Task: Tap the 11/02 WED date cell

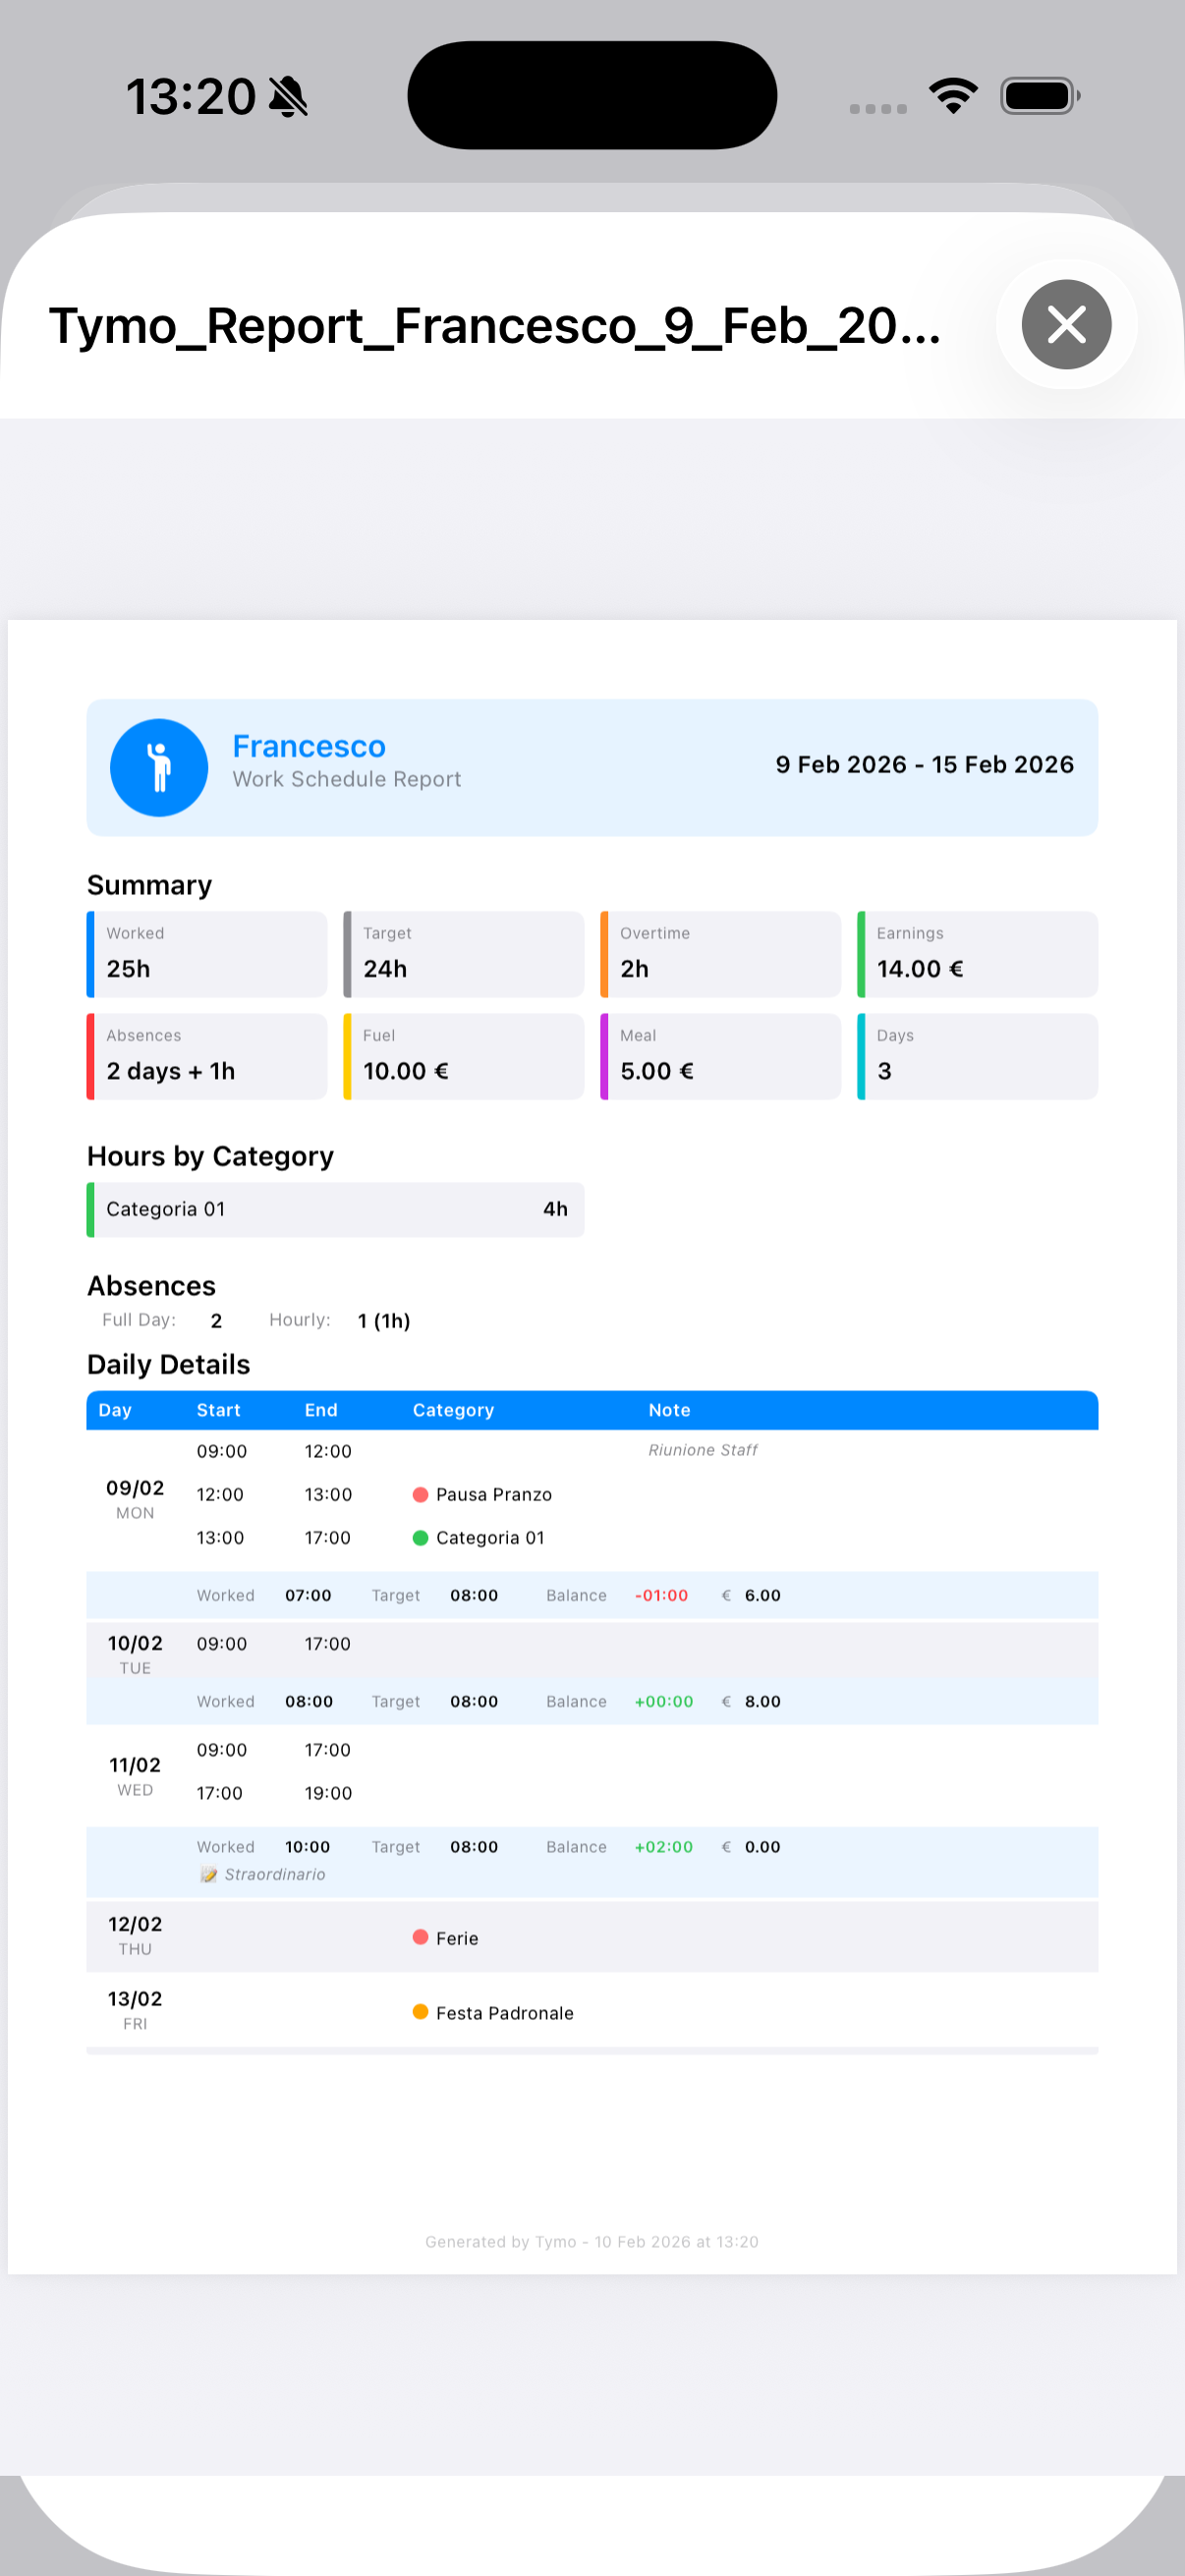Action: click(135, 1776)
